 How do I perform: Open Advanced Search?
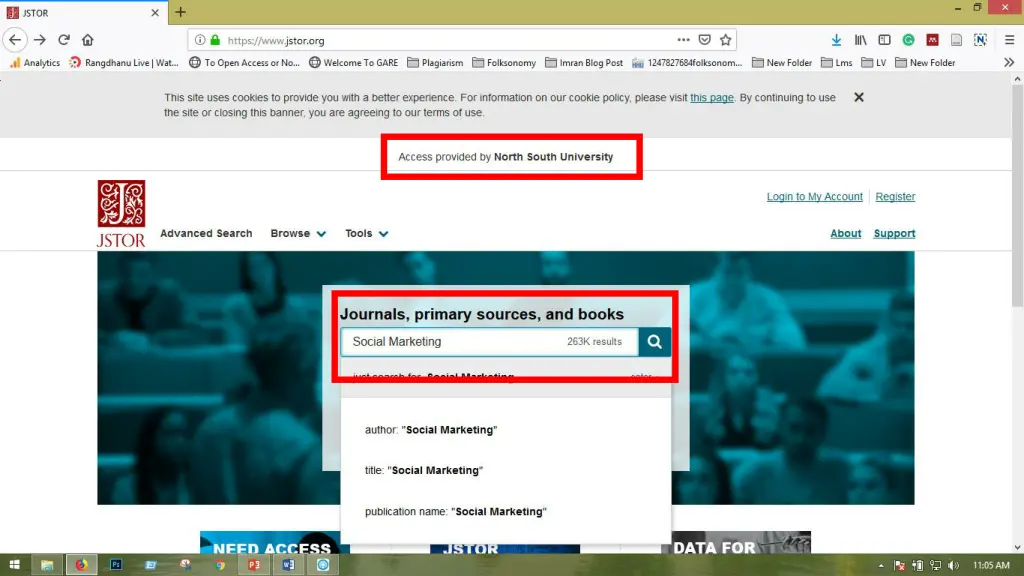206,233
